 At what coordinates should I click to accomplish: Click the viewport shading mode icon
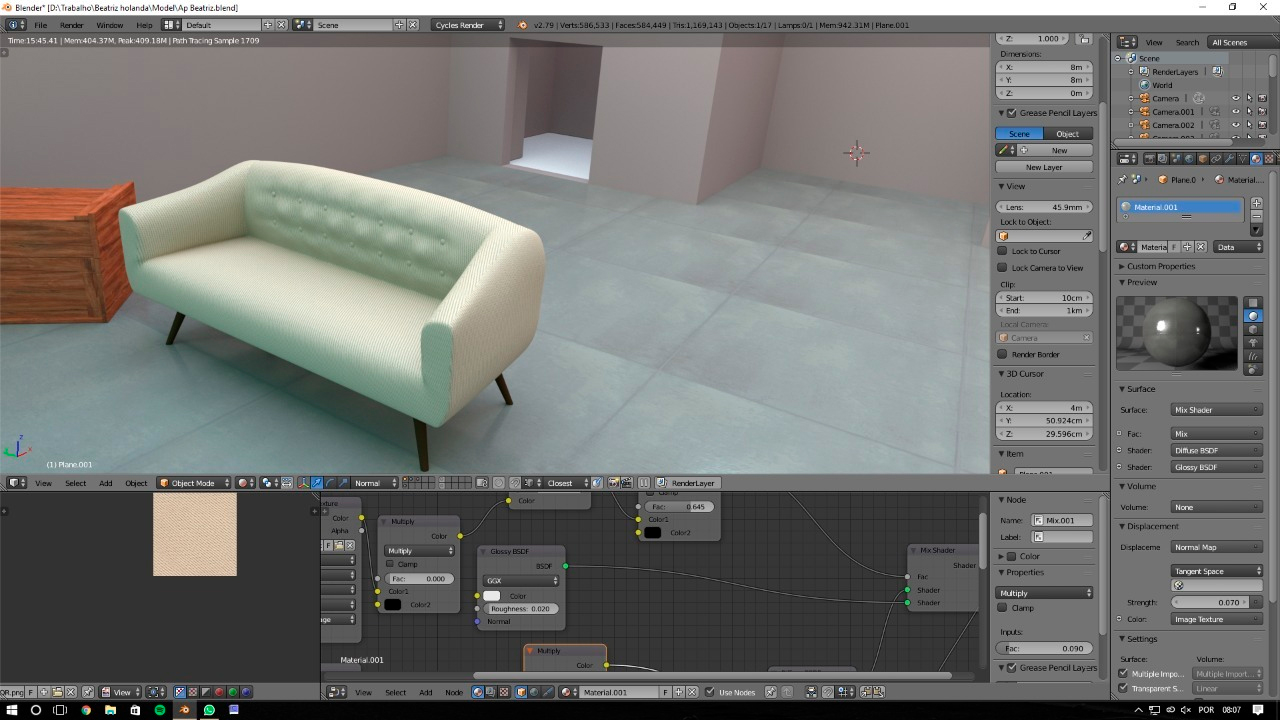click(x=244, y=483)
